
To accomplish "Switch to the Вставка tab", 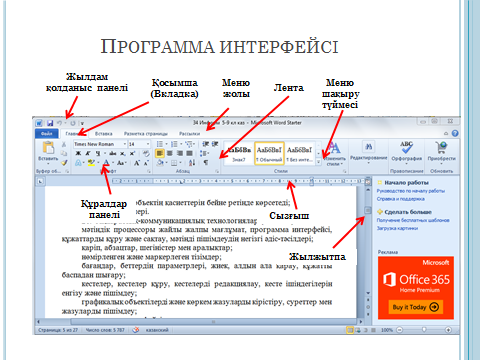I will (x=104, y=134).
